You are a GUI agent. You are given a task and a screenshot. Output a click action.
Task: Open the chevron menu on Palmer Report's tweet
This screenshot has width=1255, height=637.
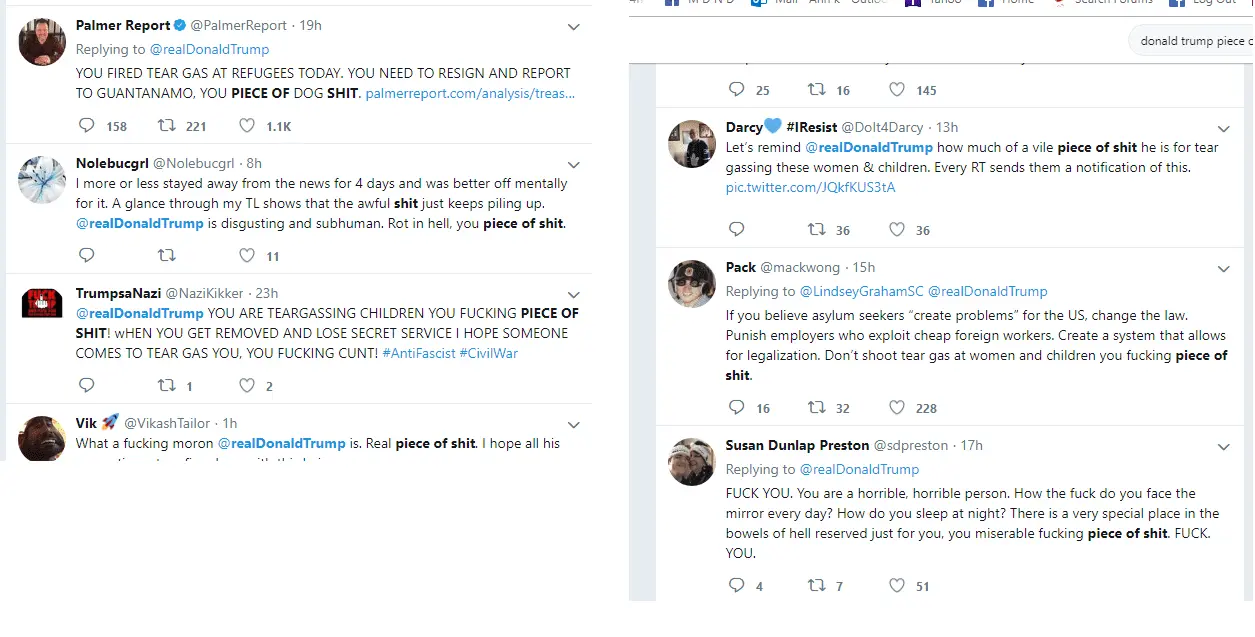click(574, 27)
